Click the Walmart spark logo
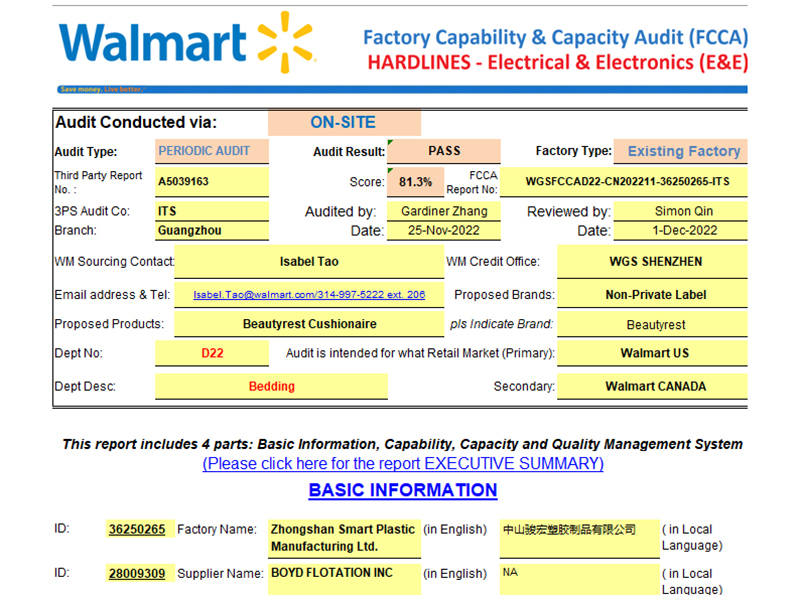Viewport: 800px width, 600px height. [x=285, y=43]
